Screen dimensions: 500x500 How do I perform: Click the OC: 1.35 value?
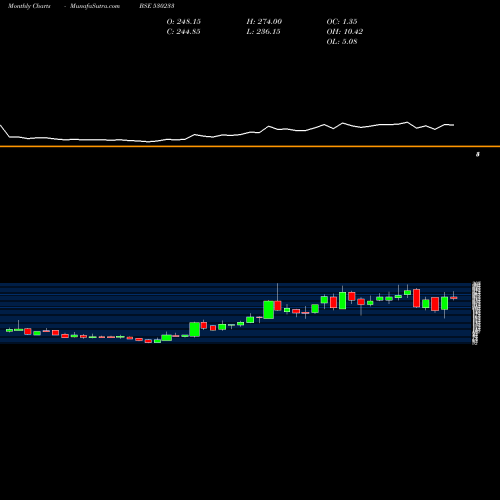tap(342, 22)
